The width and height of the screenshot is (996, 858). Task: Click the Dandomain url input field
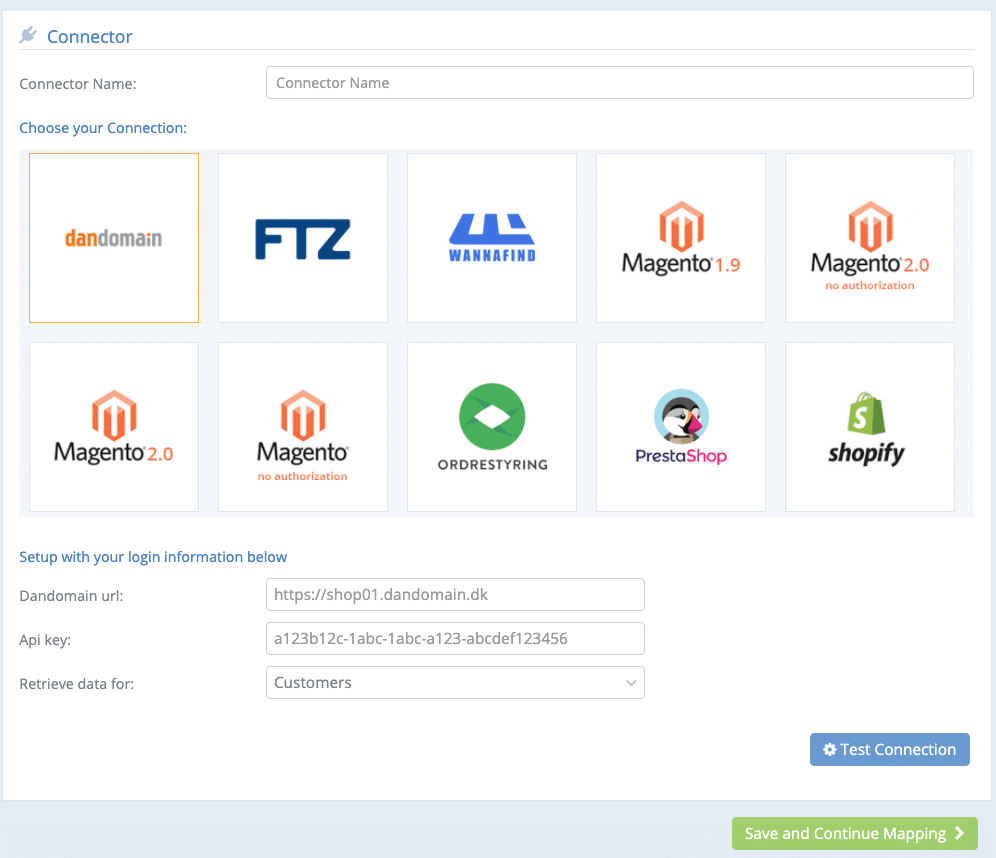pos(455,594)
